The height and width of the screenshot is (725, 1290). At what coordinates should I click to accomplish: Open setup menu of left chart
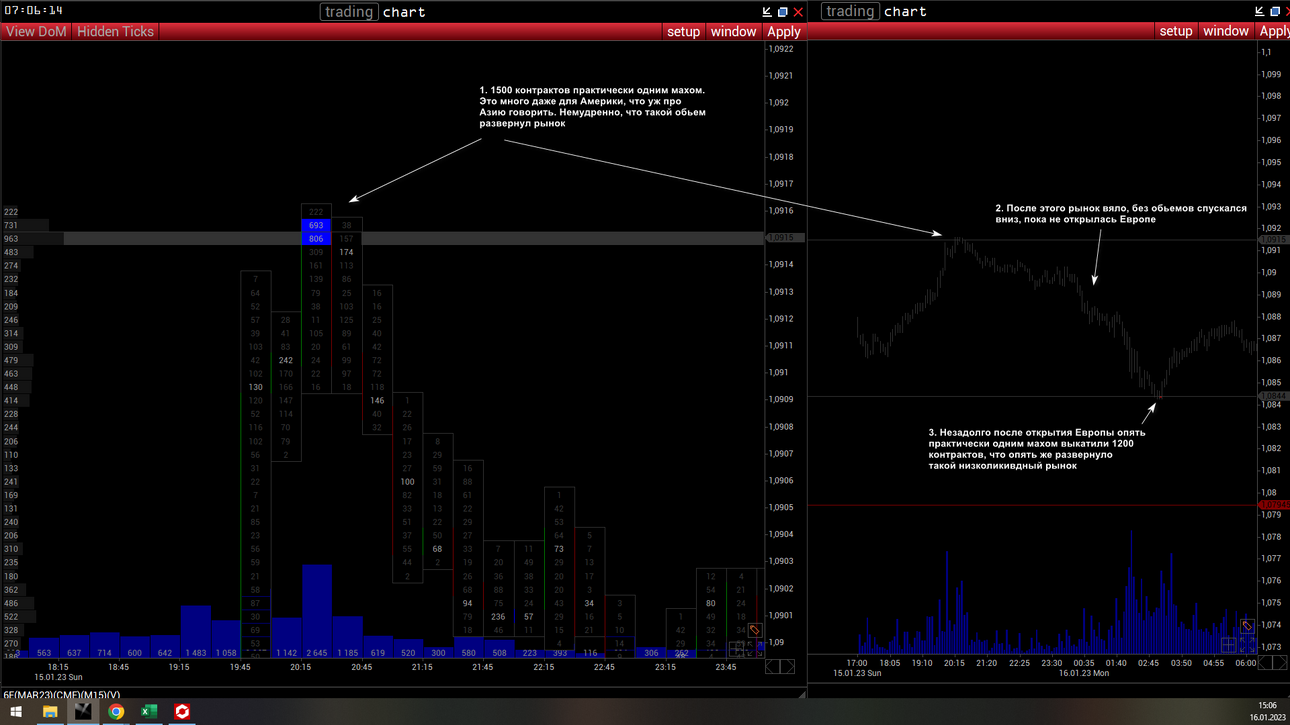pos(684,31)
